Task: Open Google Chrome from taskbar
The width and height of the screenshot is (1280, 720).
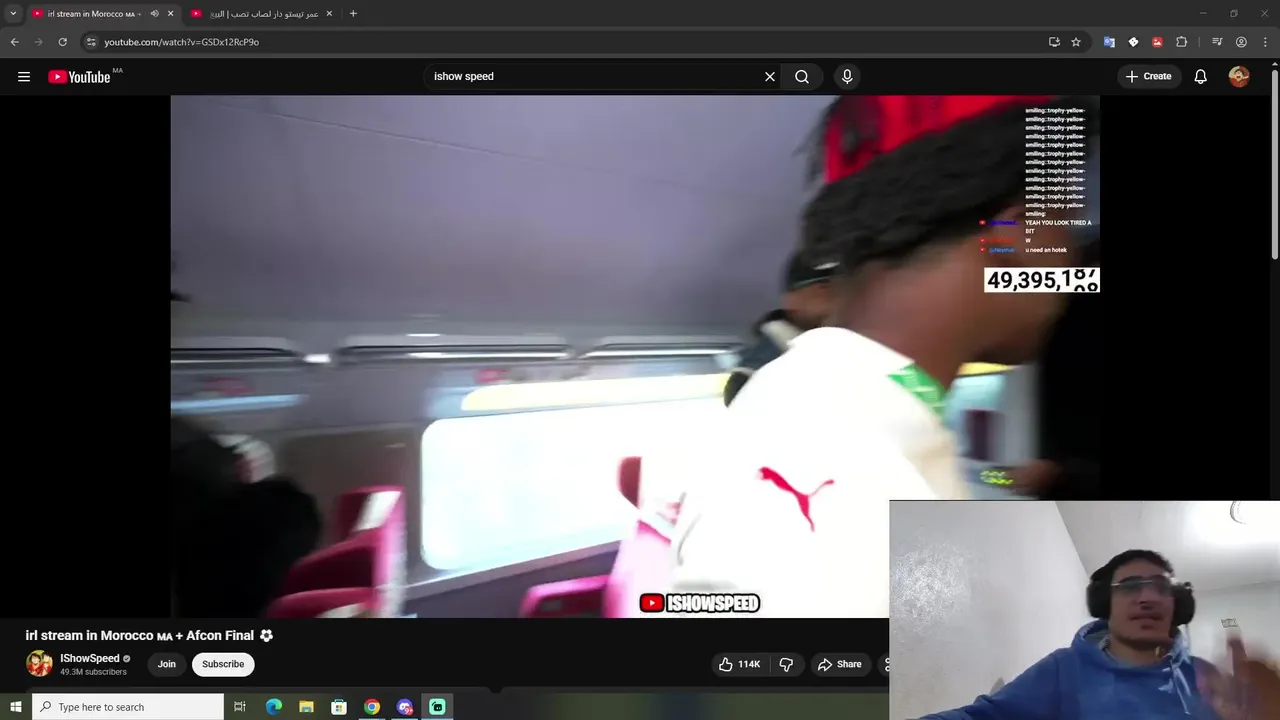Action: [372, 707]
